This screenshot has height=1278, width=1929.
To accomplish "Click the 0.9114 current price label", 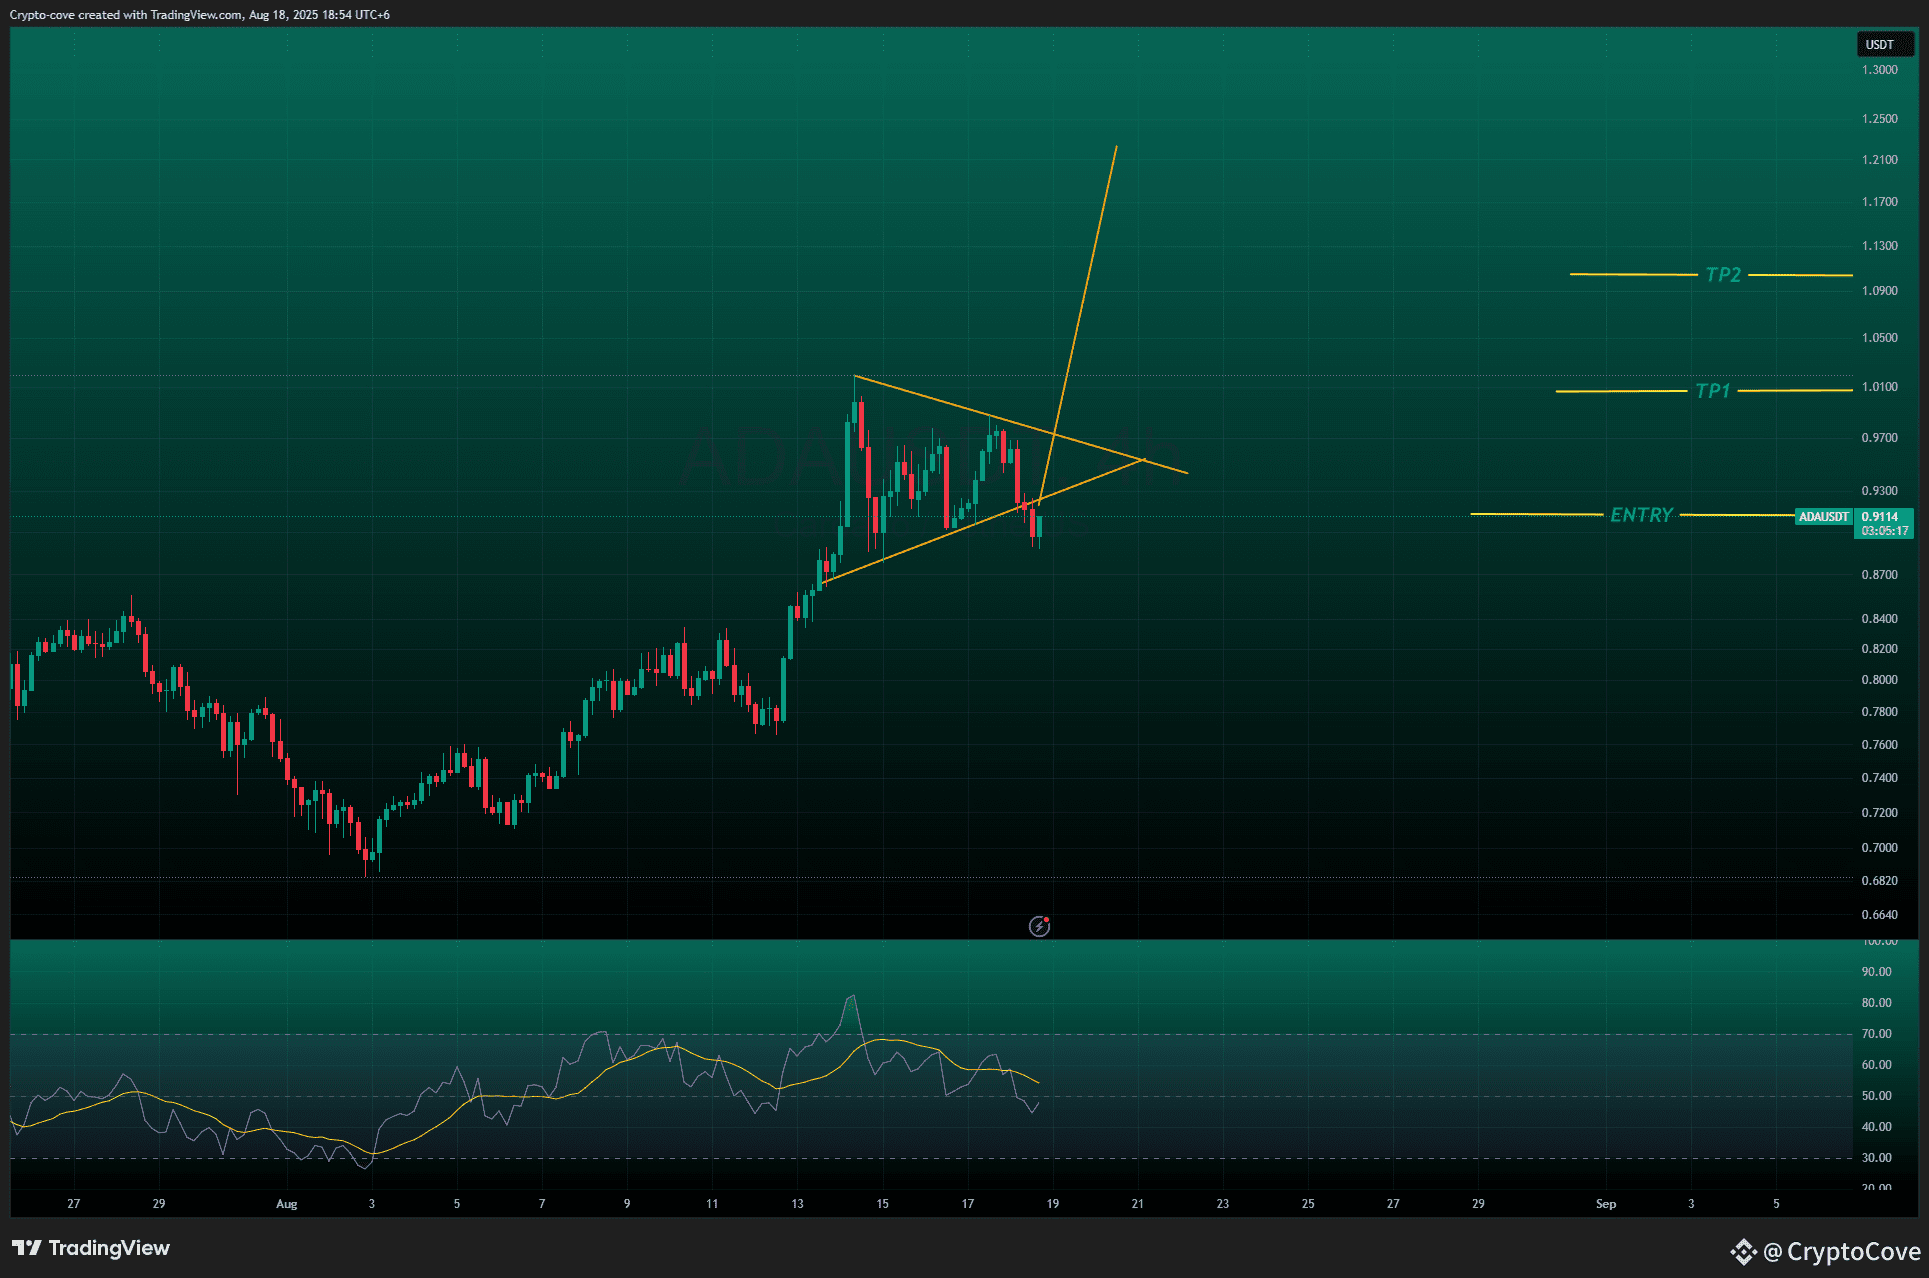I will point(1880,517).
